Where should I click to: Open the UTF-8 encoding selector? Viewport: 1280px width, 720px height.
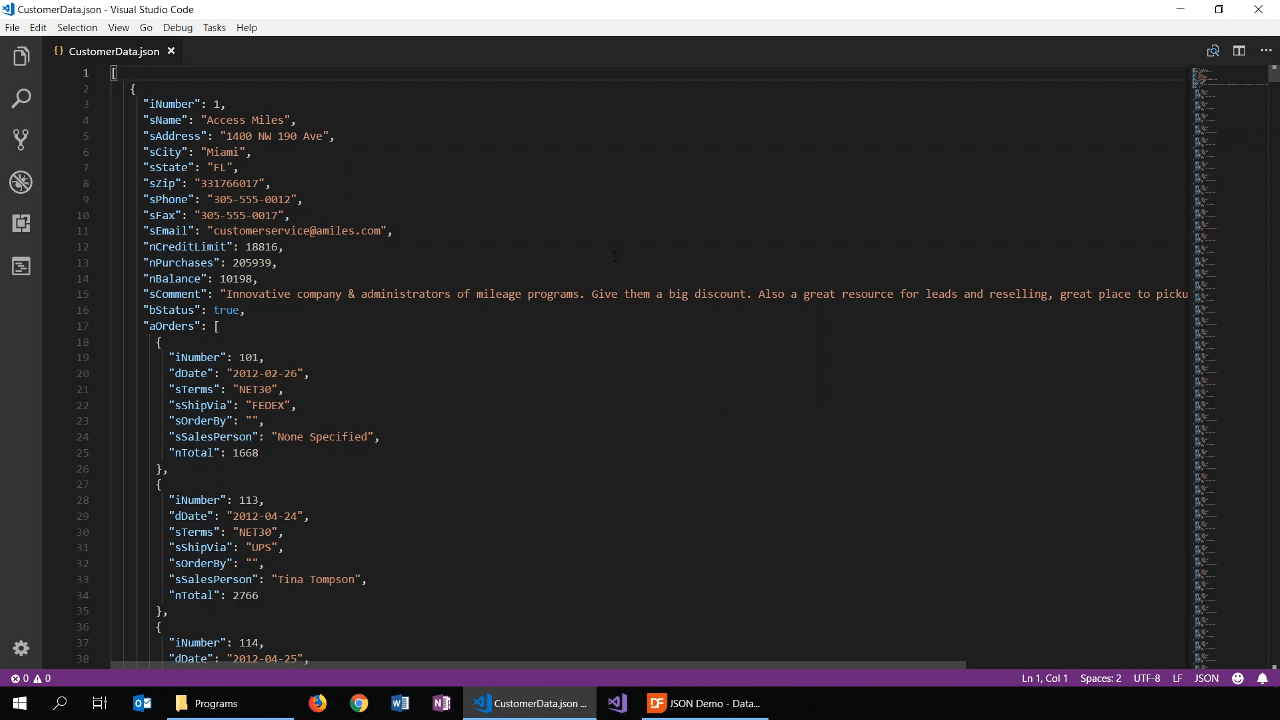[1146, 678]
